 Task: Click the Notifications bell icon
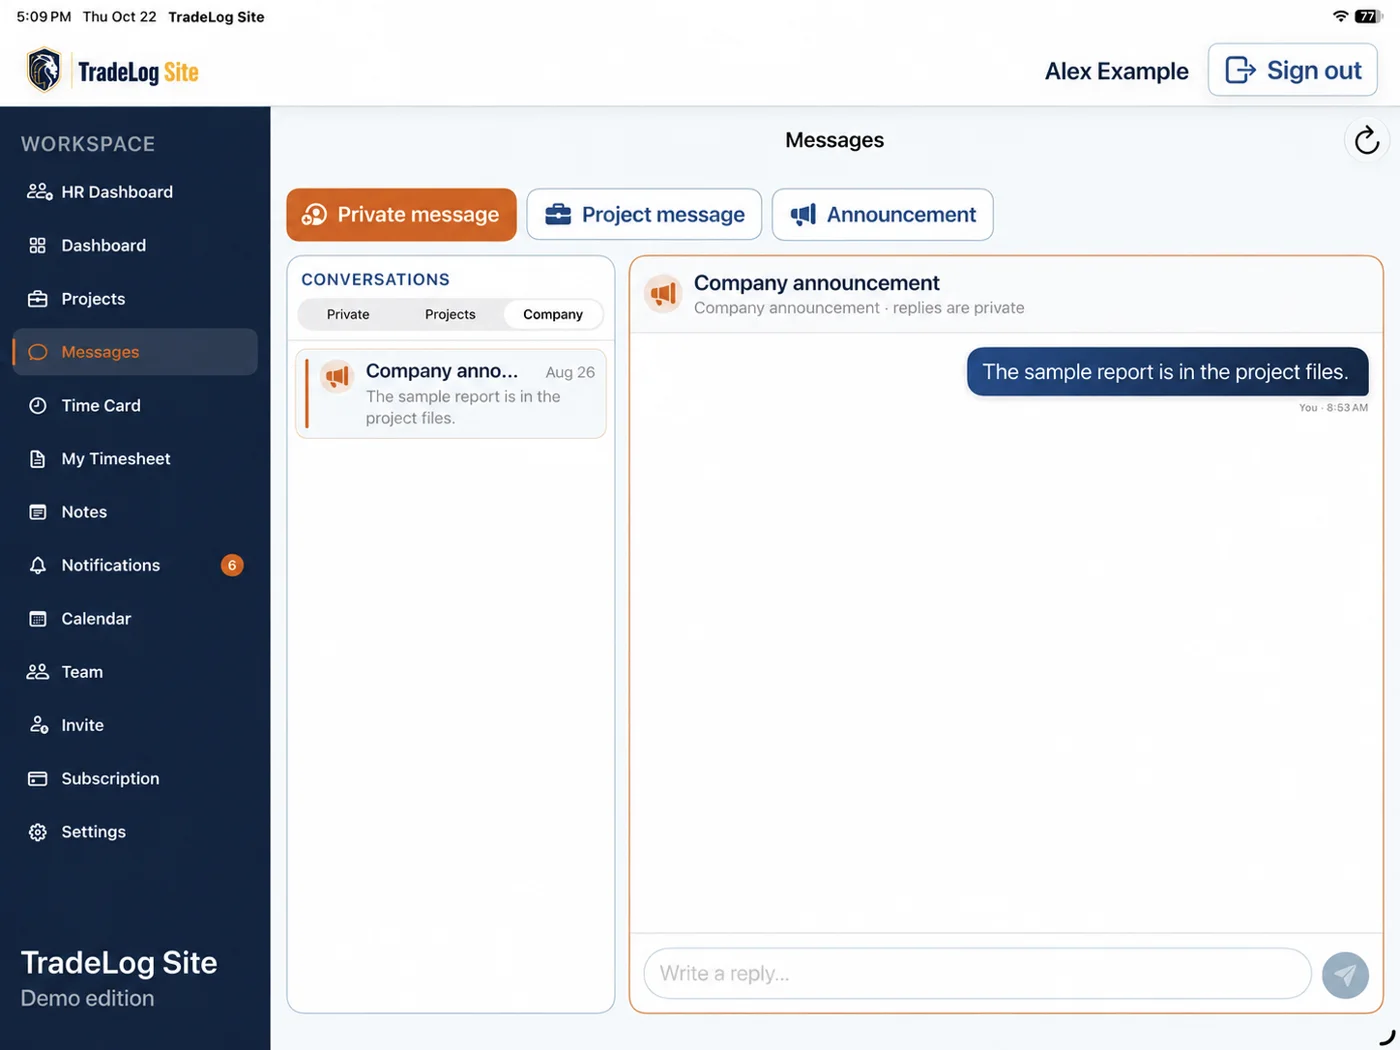(x=38, y=565)
